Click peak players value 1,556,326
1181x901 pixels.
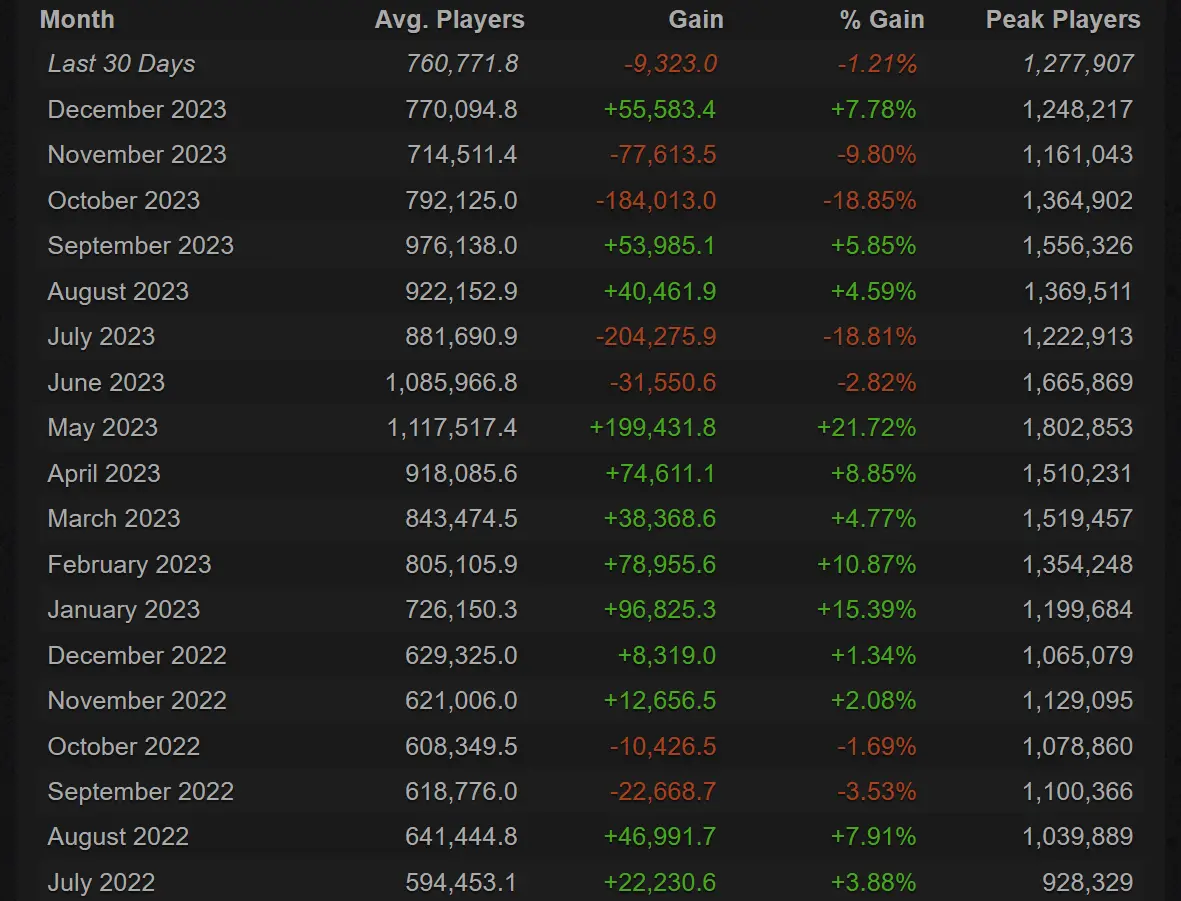click(1077, 246)
